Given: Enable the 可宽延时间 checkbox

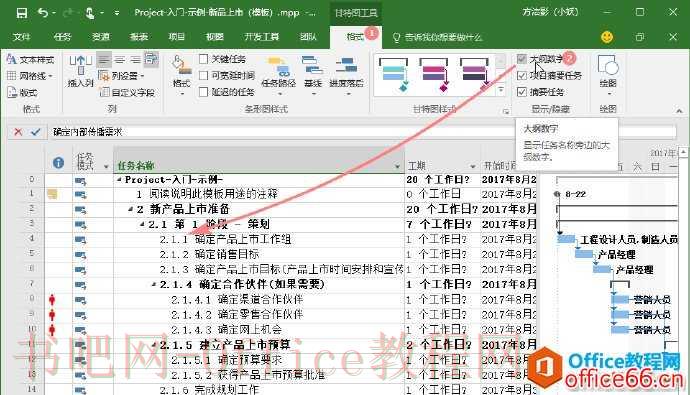Looking at the screenshot, I should pos(203,76).
